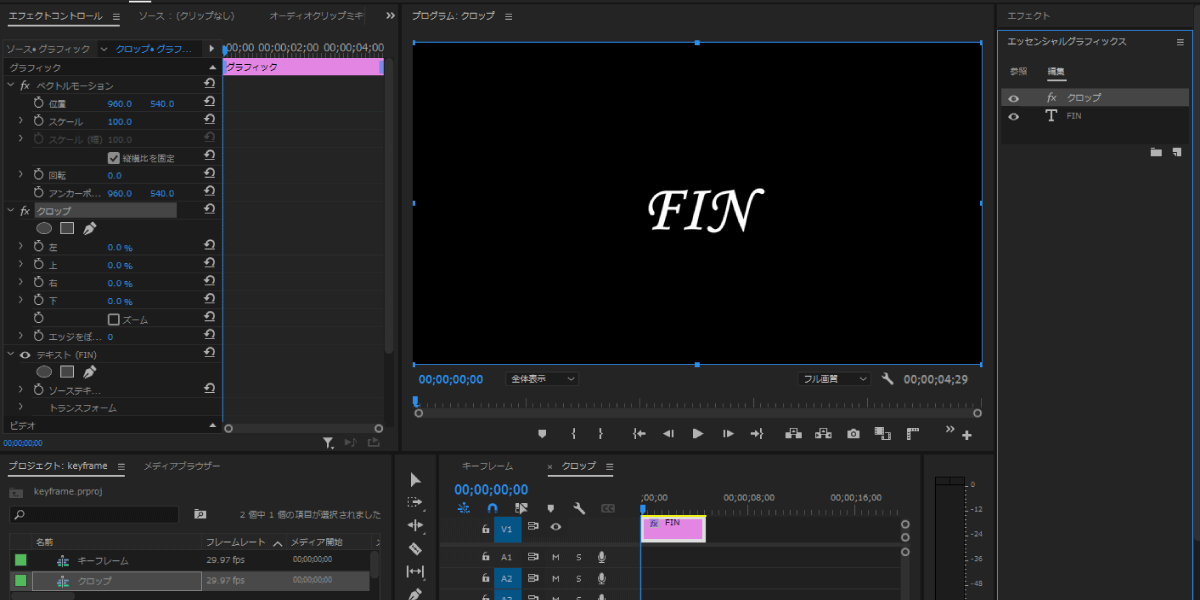Toggle 縦横比を固定 checkbox

pyautogui.click(x=114, y=157)
